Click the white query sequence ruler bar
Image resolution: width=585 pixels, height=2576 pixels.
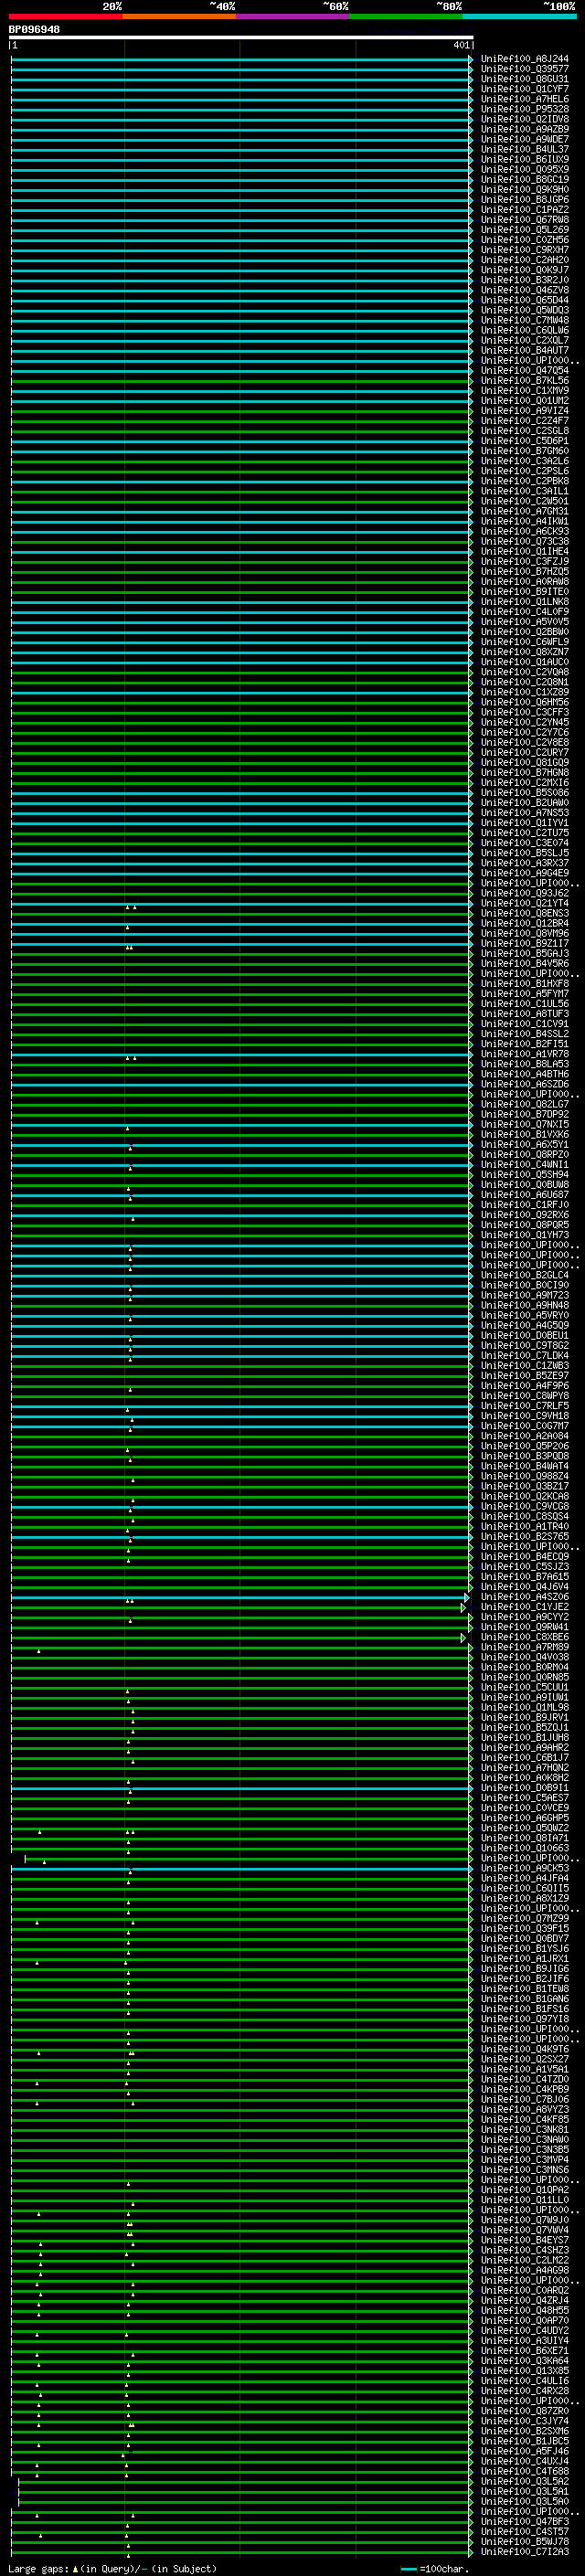[x=240, y=38]
